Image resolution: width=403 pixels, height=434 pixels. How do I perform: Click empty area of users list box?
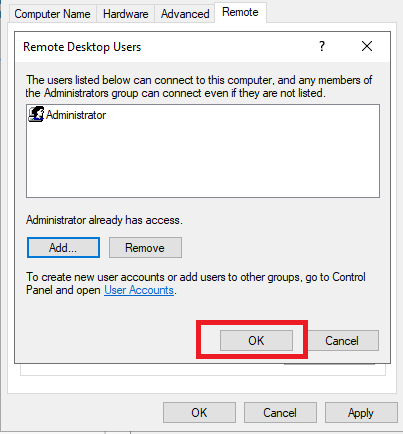click(203, 160)
